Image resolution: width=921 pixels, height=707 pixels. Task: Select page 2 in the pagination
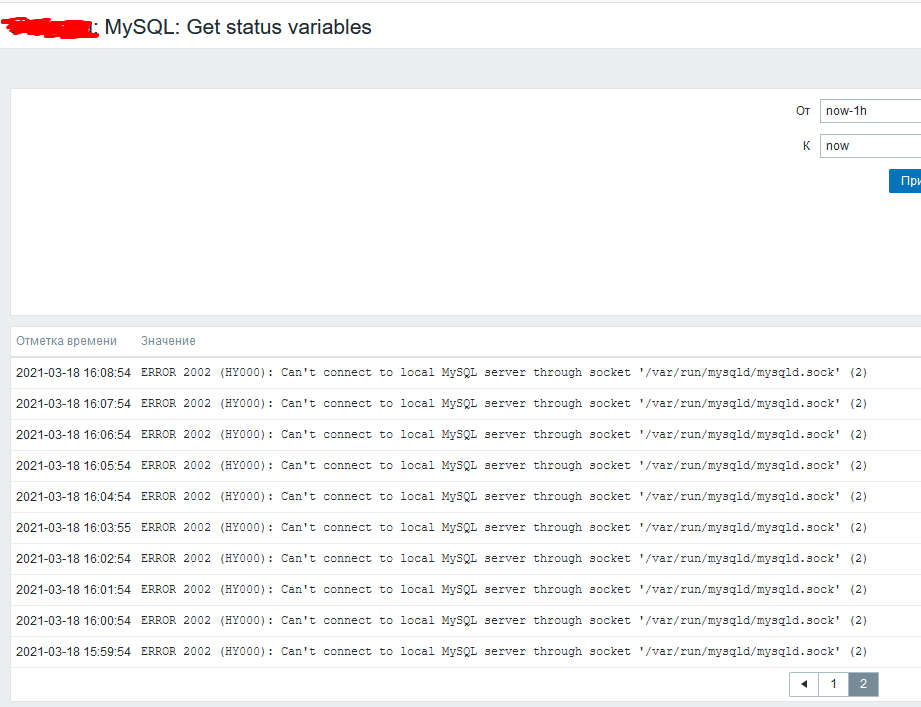pos(863,684)
